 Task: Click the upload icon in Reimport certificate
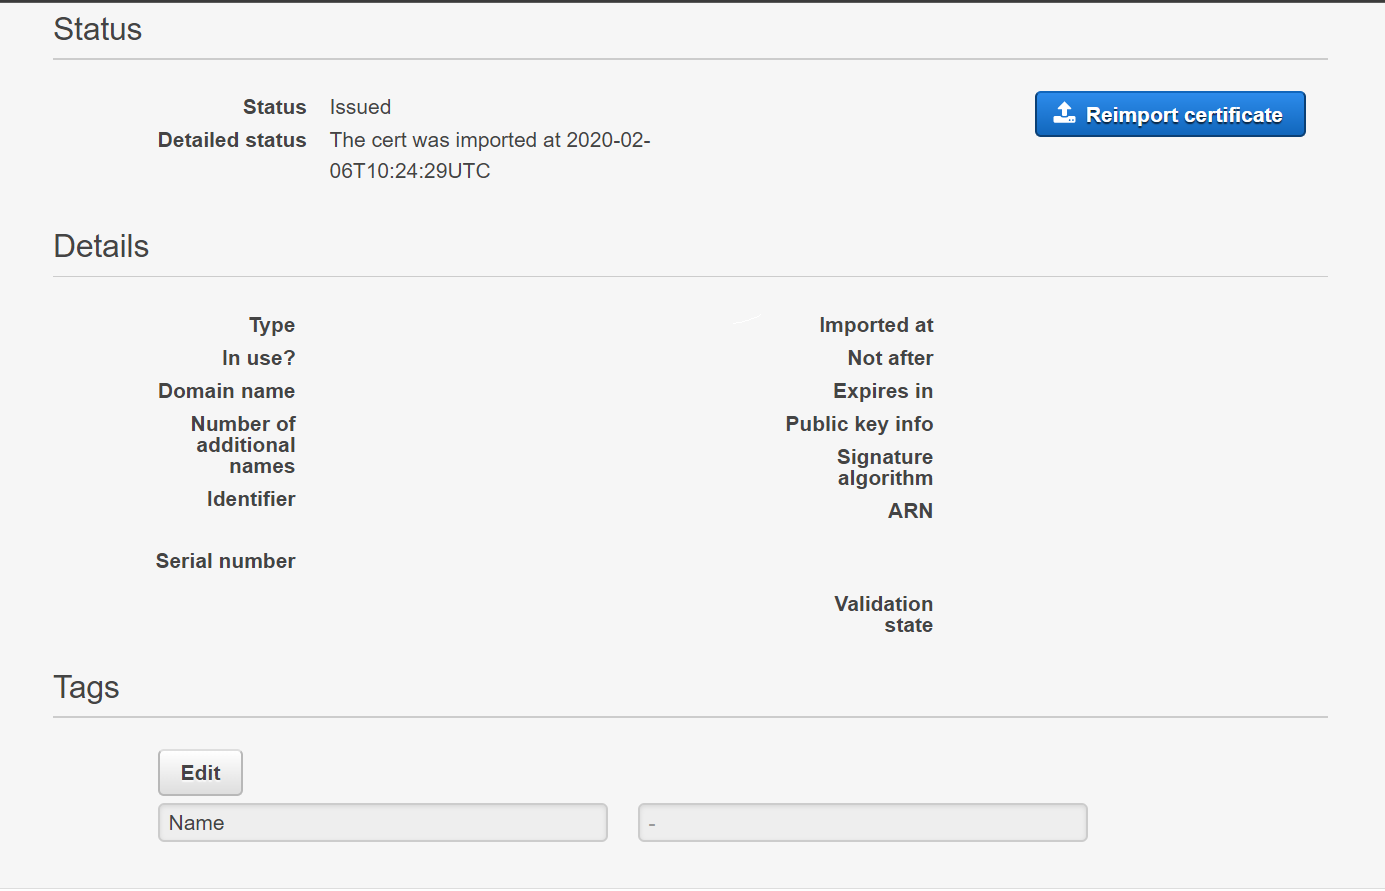(x=1065, y=113)
